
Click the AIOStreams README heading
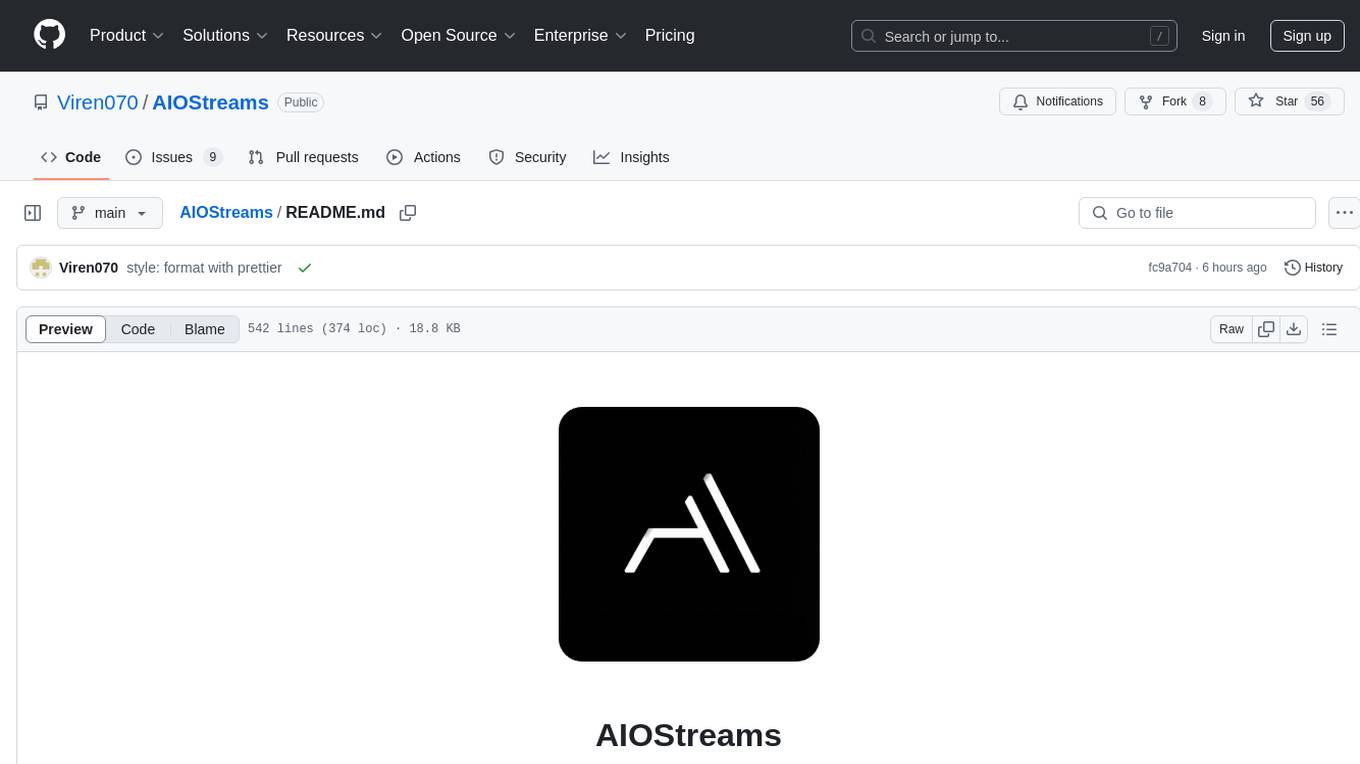coord(689,735)
